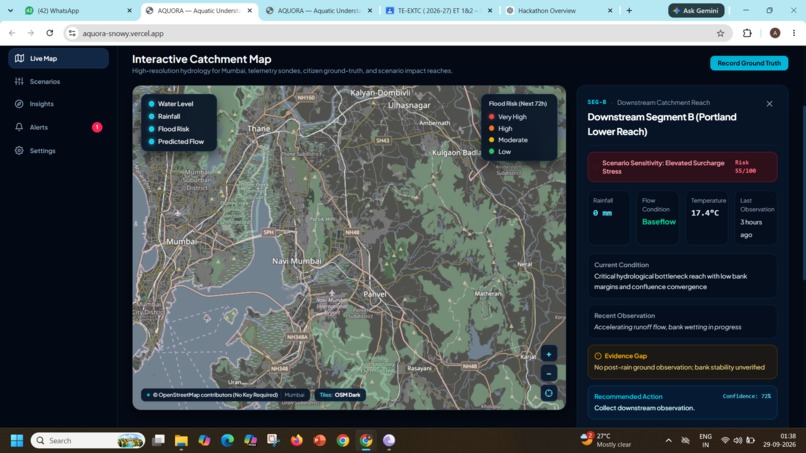Click the Scenarios sliders icon
This screenshot has height=453, width=806.
click(19, 81)
